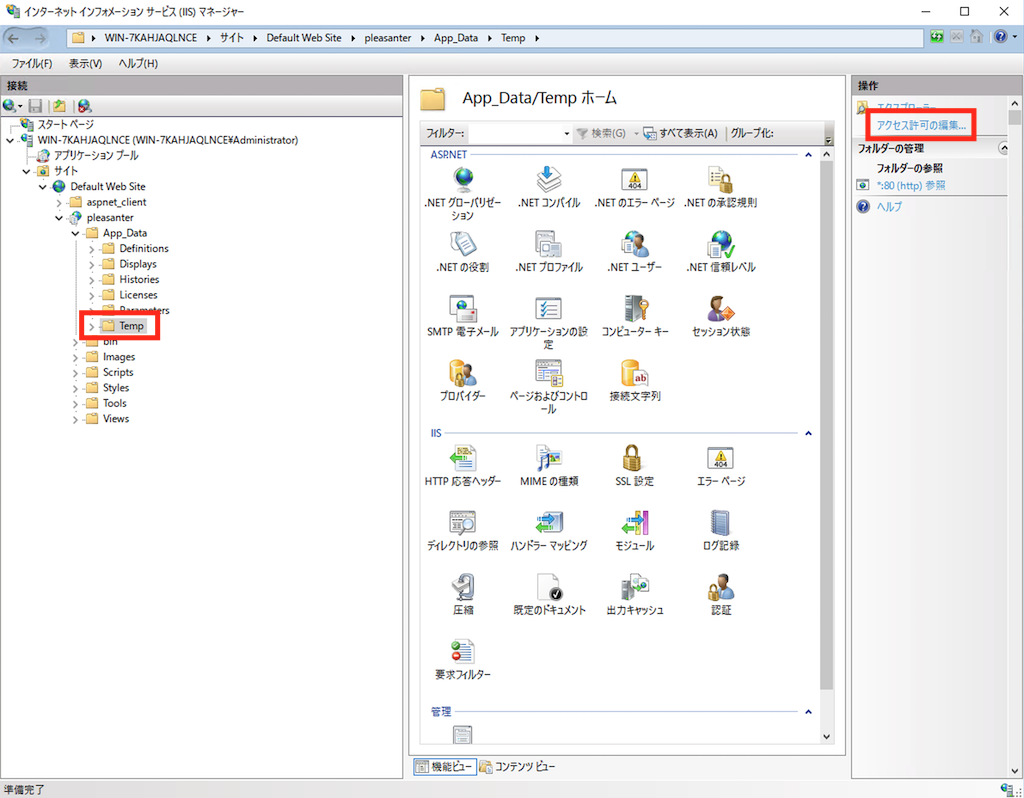Open the モジュール feature icon
This screenshot has height=798, width=1024.
point(634,523)
